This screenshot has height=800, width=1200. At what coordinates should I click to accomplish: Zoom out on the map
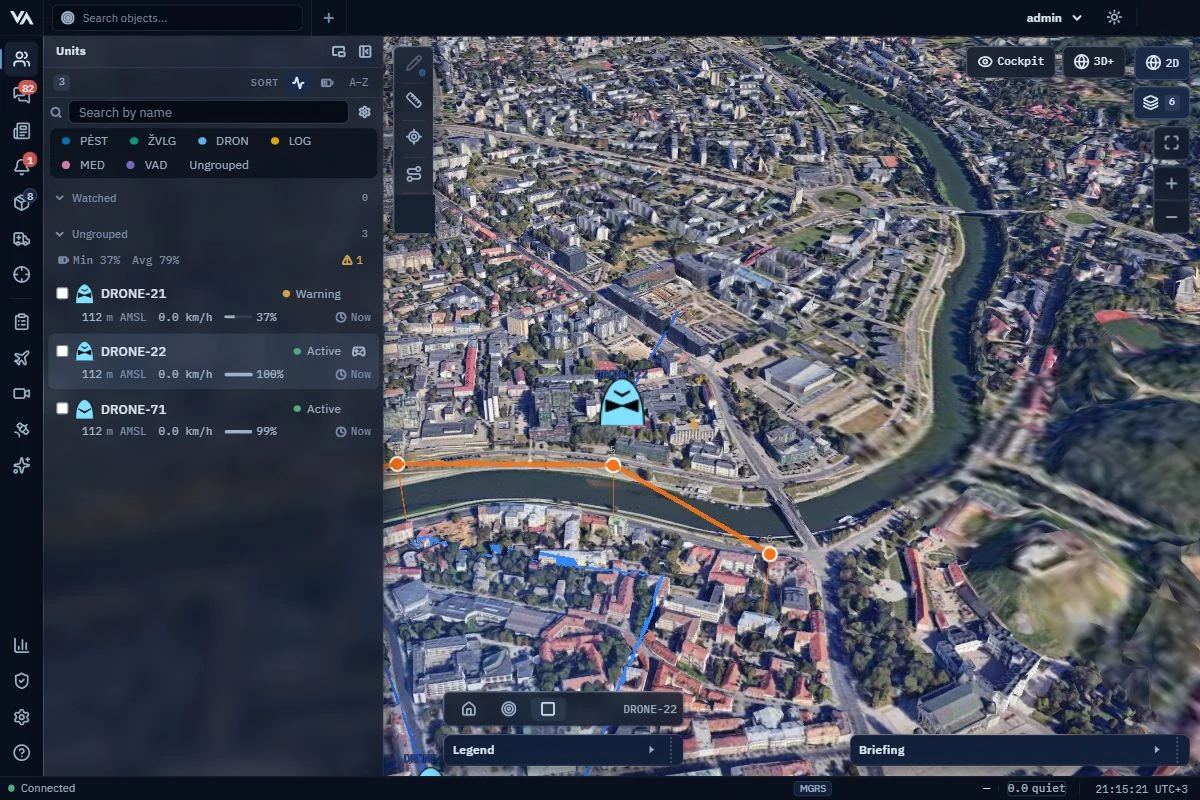(x=1171, y=217)
